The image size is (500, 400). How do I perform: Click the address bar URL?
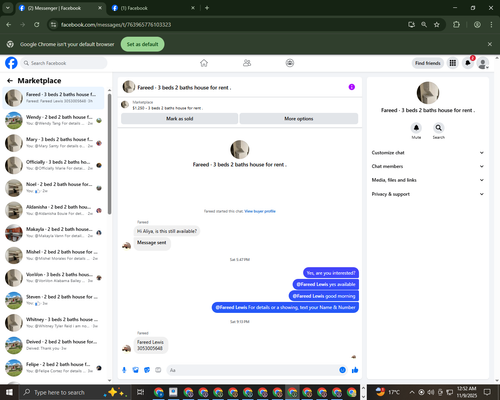(x=116, y=25)
